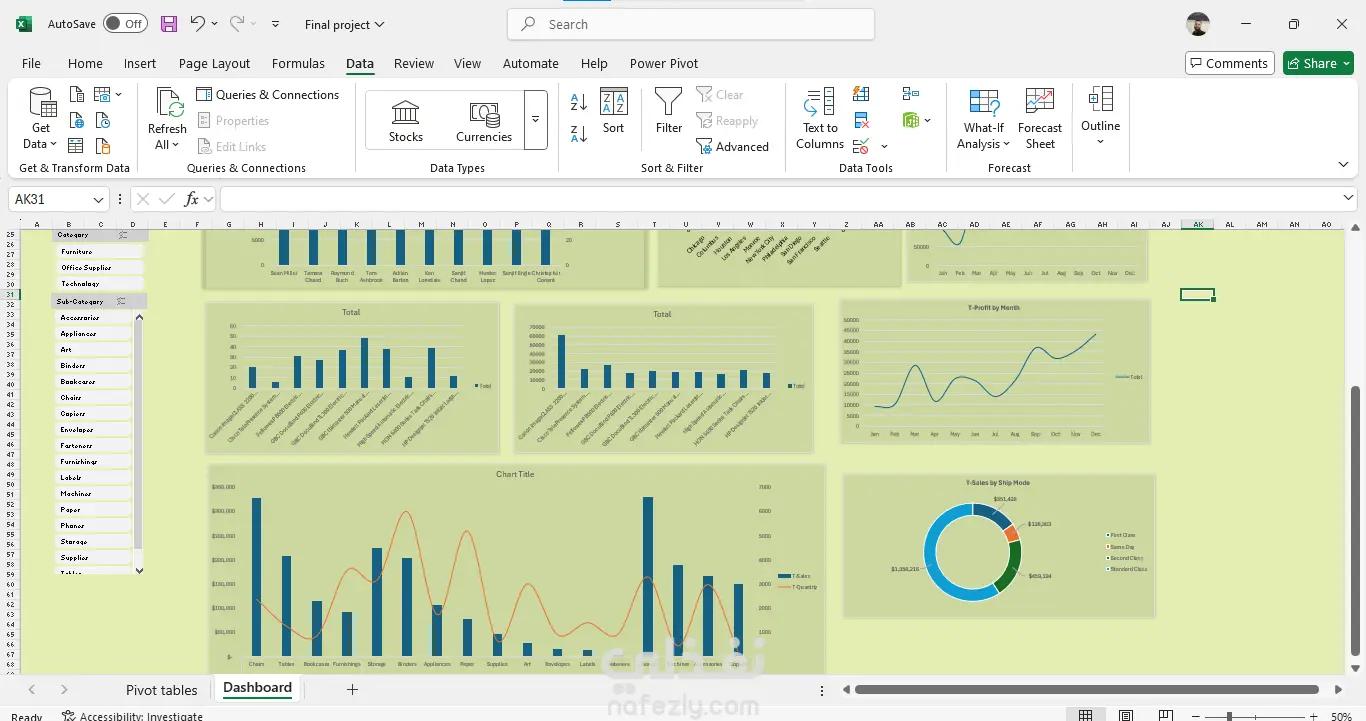Screen dimensions: 1366x721
Task: Select Machines in Sub-Category slicer
Action: (x=93, y=494)
